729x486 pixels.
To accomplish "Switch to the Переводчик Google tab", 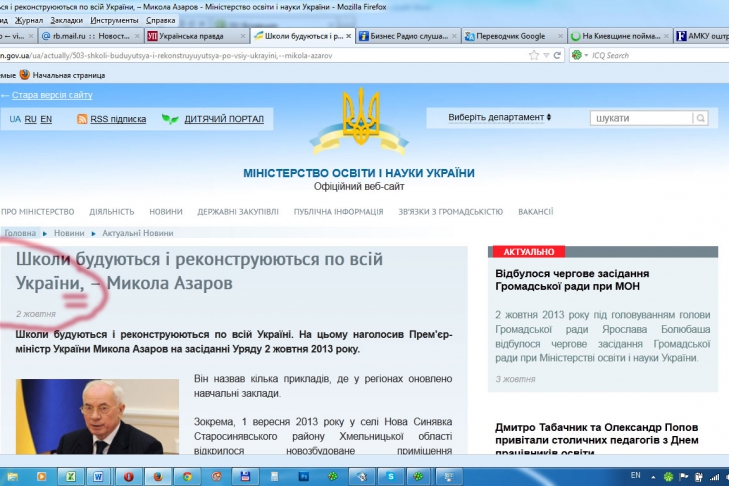I will click(x=510, y=36).
